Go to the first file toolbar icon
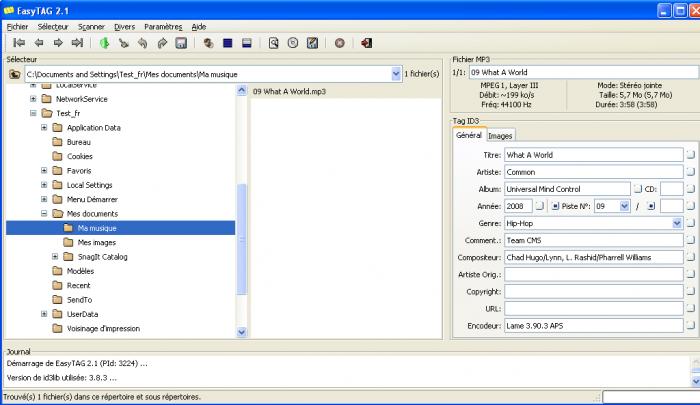This screenshot has height=405, width=700. tap(19, 43)
